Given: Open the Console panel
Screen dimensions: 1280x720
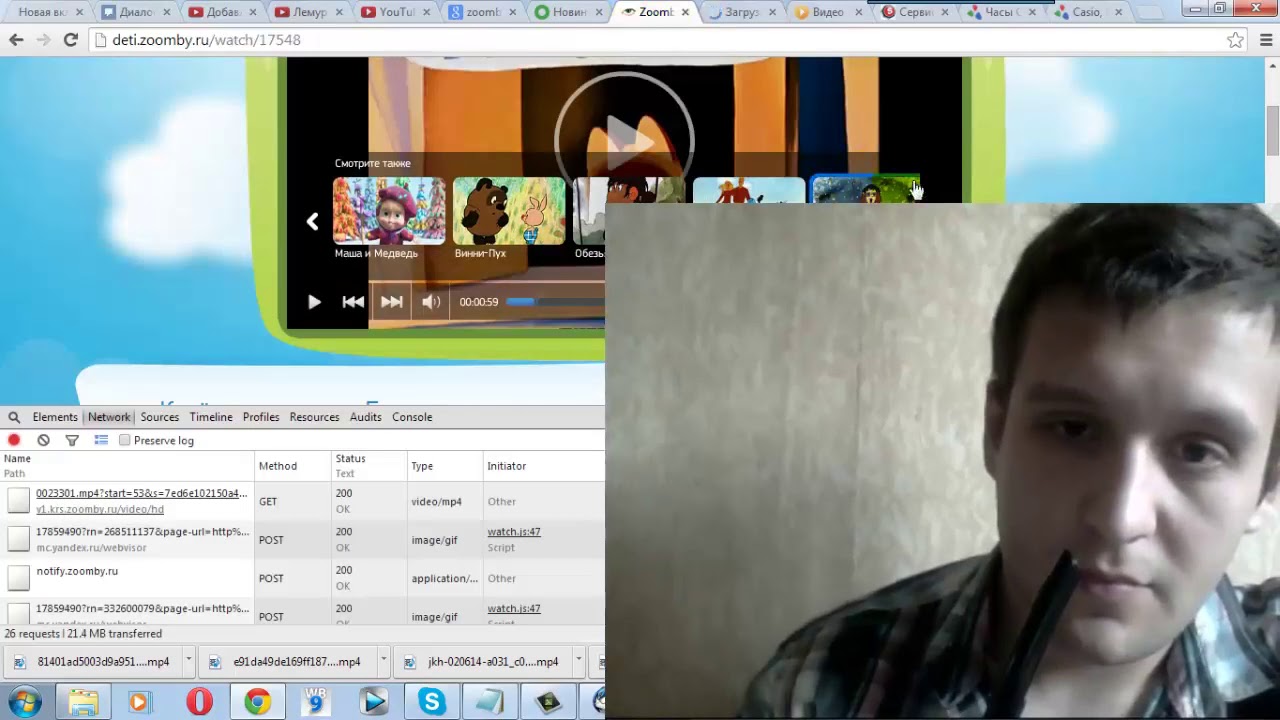Looking at the screenshot, I should click(412, 417).
